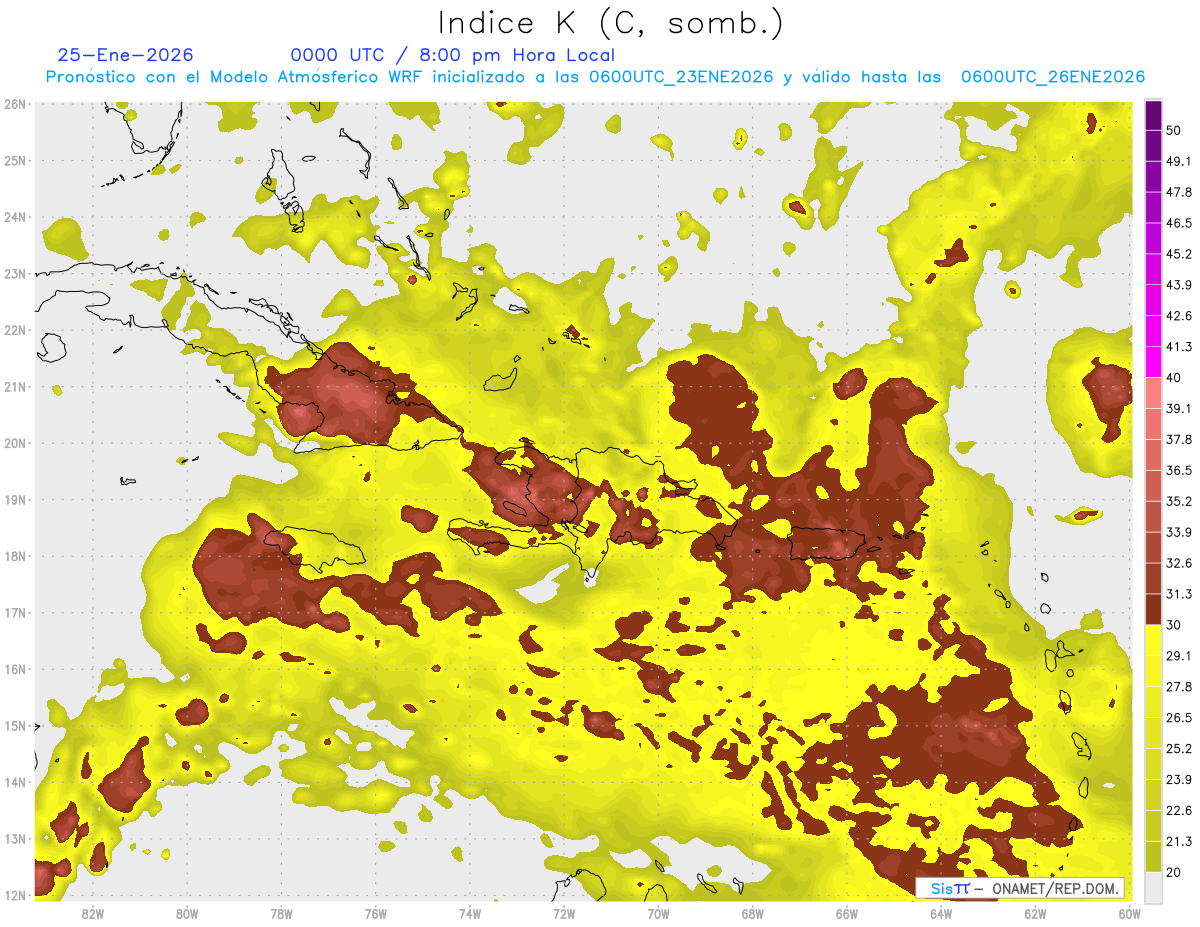Click the colorbar value "41.3"
The width and height of the screenshot is (1200, 927).
tap(1178, 347)
